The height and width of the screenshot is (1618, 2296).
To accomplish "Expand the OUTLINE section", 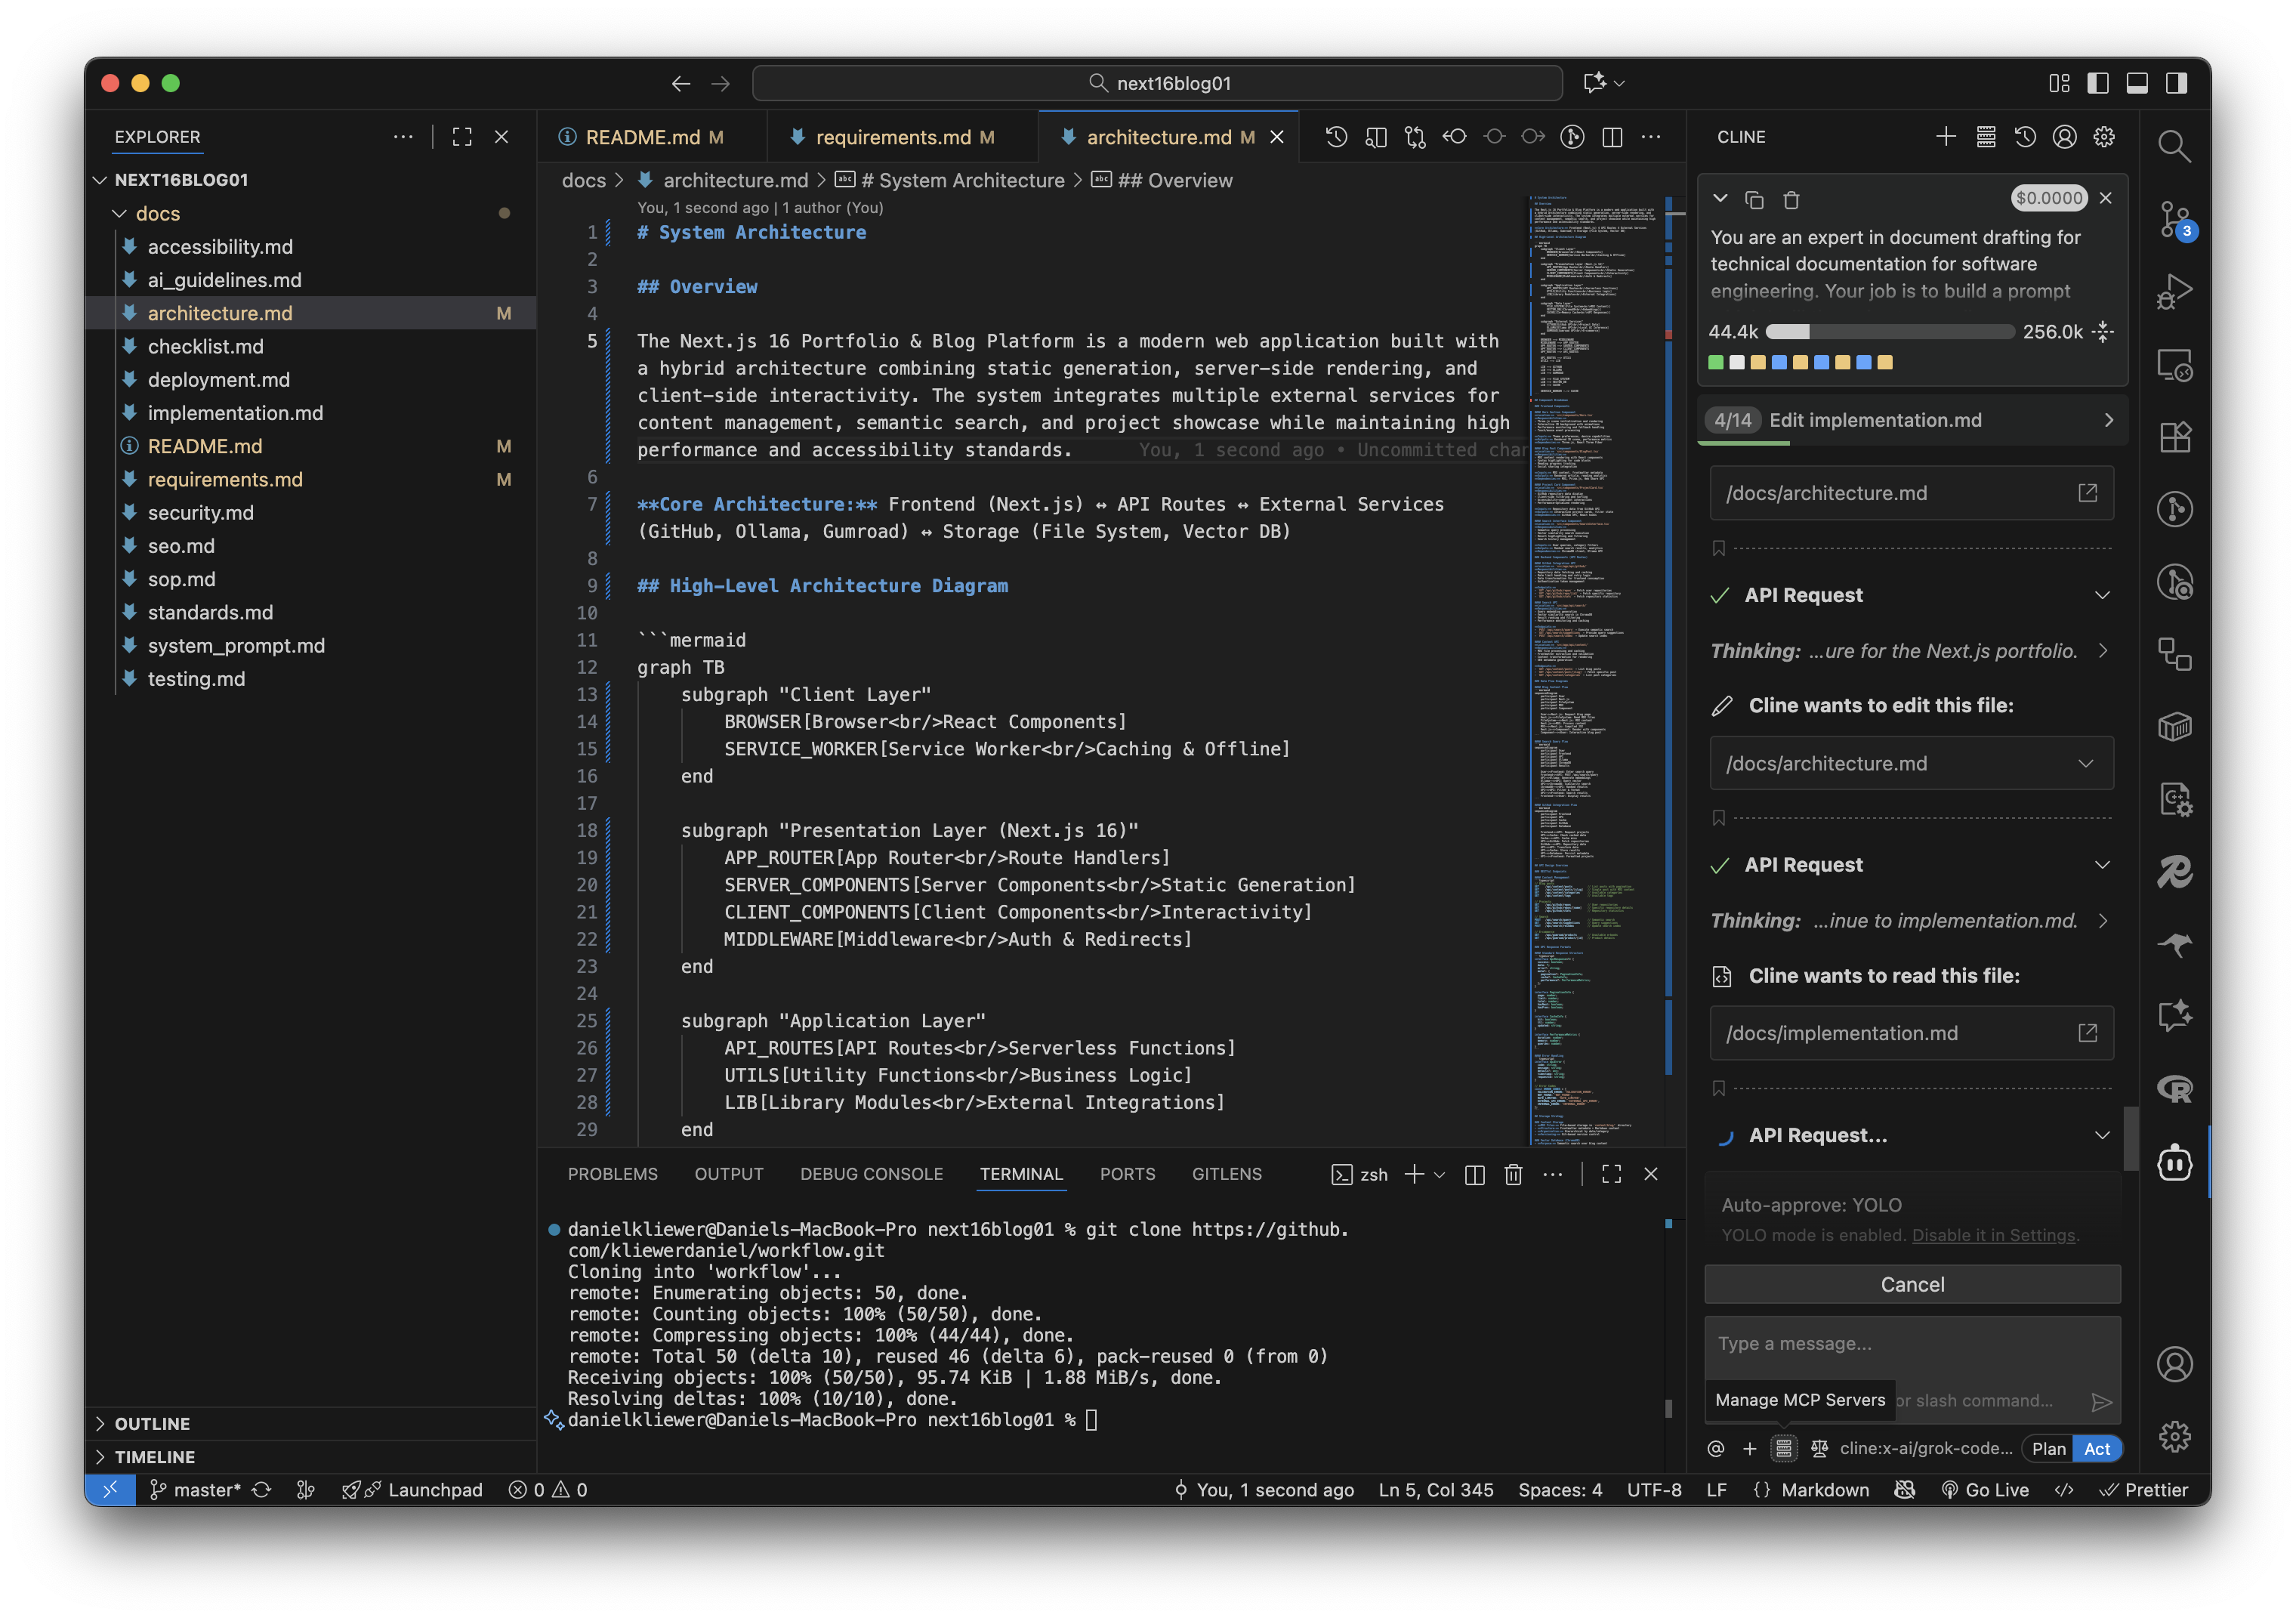I will point(152,1423).
